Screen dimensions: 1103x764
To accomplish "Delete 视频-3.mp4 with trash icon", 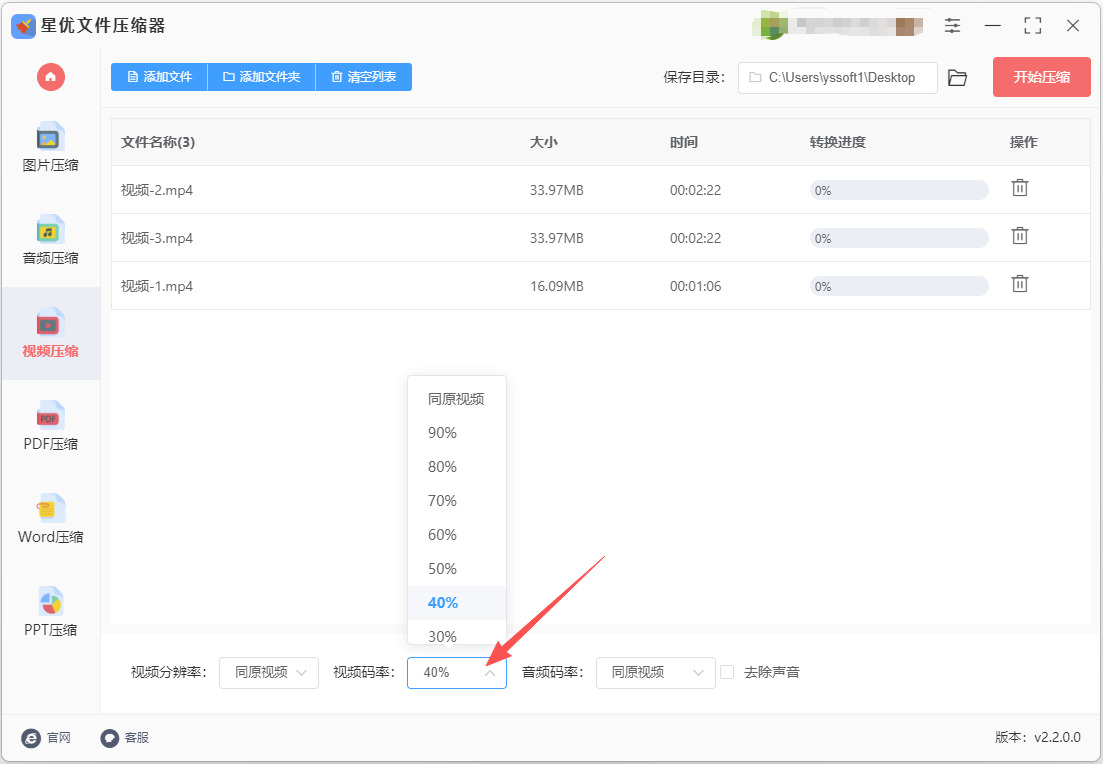I will [1019, 236].
